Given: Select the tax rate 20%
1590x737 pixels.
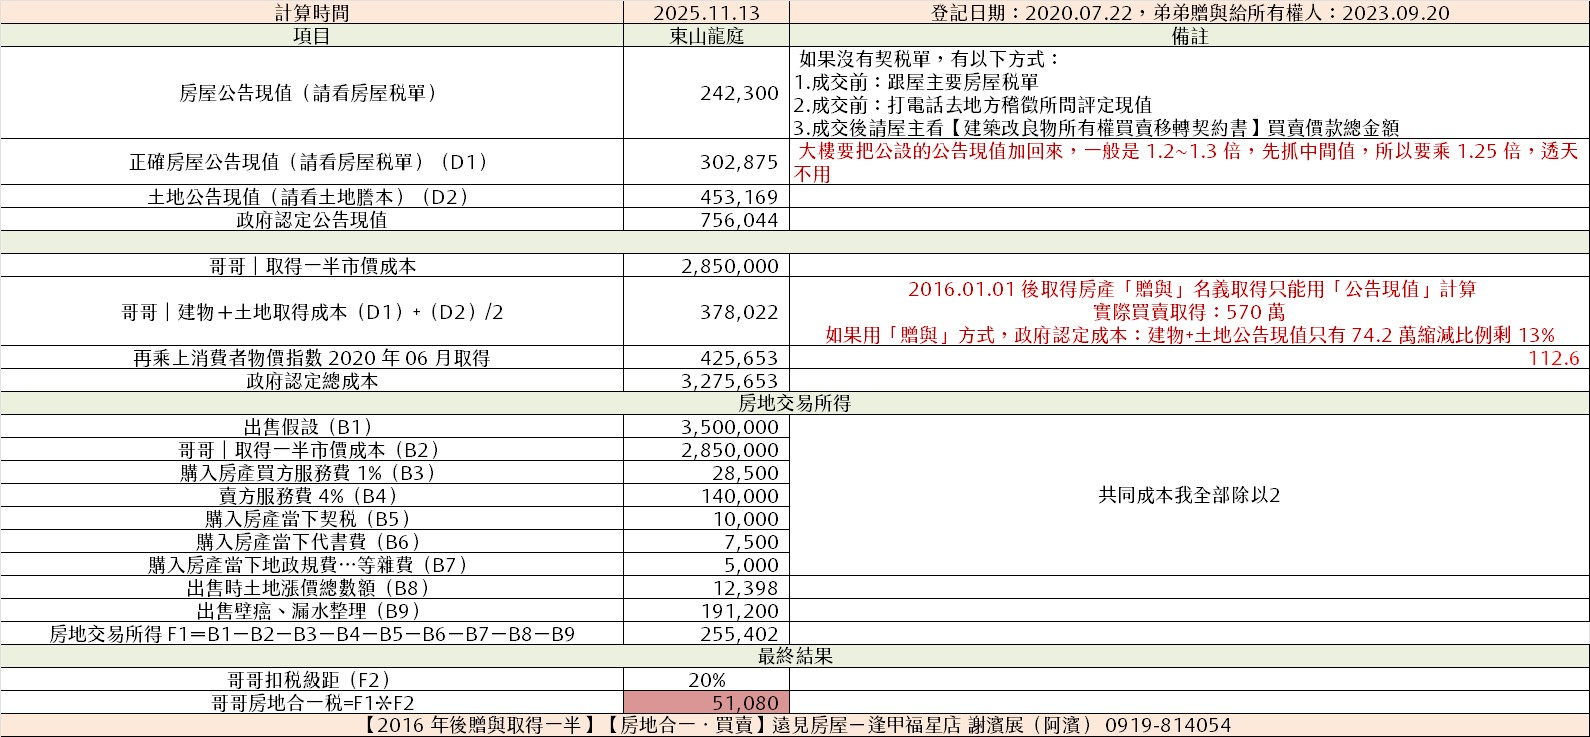Looking at the screenshot, I should [706, 680].
